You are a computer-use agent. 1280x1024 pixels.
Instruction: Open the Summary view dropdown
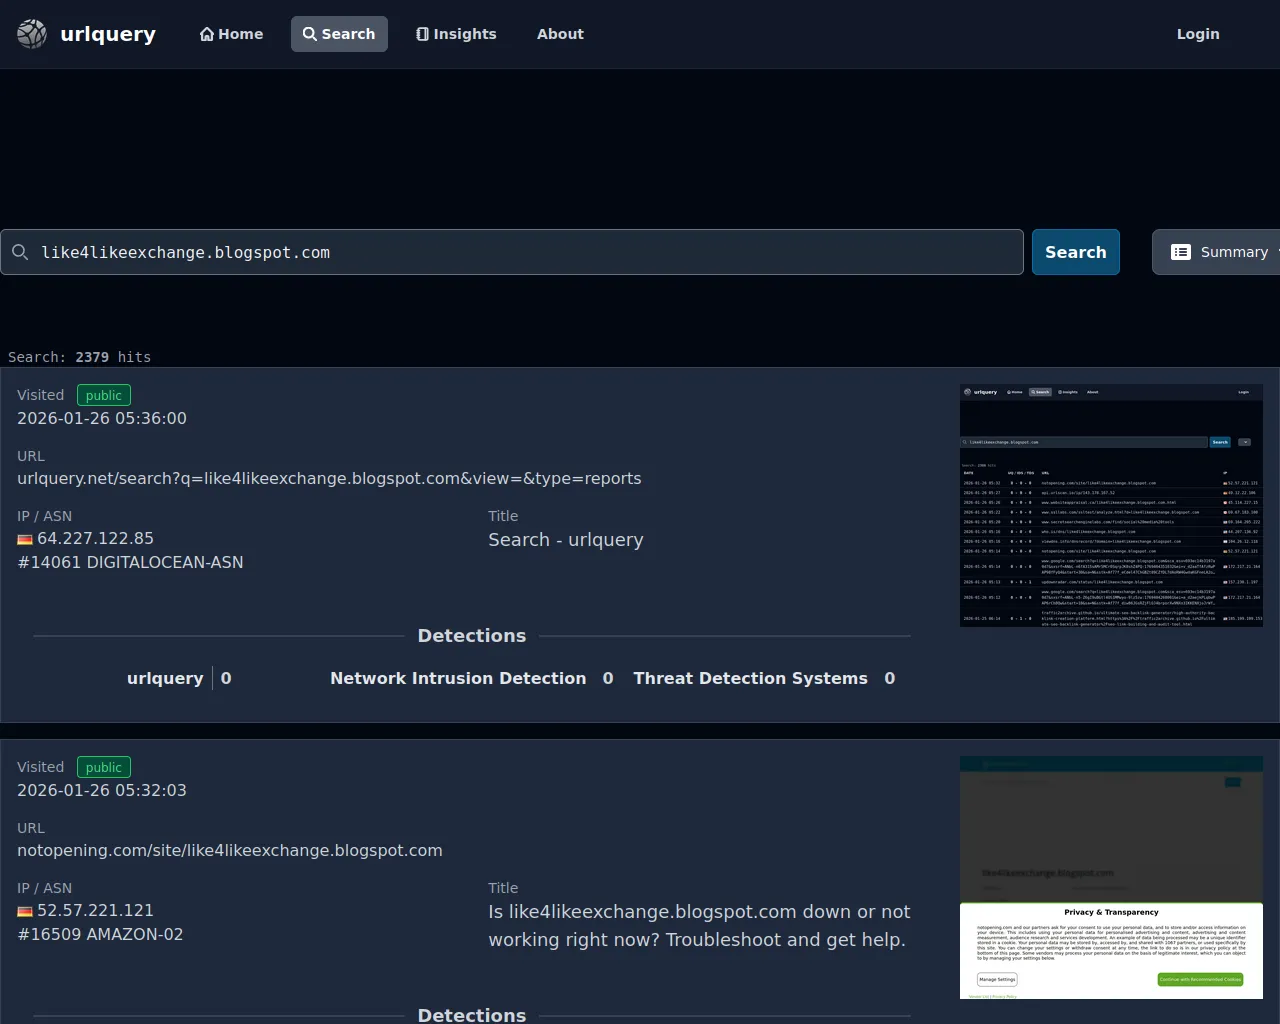point(1220,252)
